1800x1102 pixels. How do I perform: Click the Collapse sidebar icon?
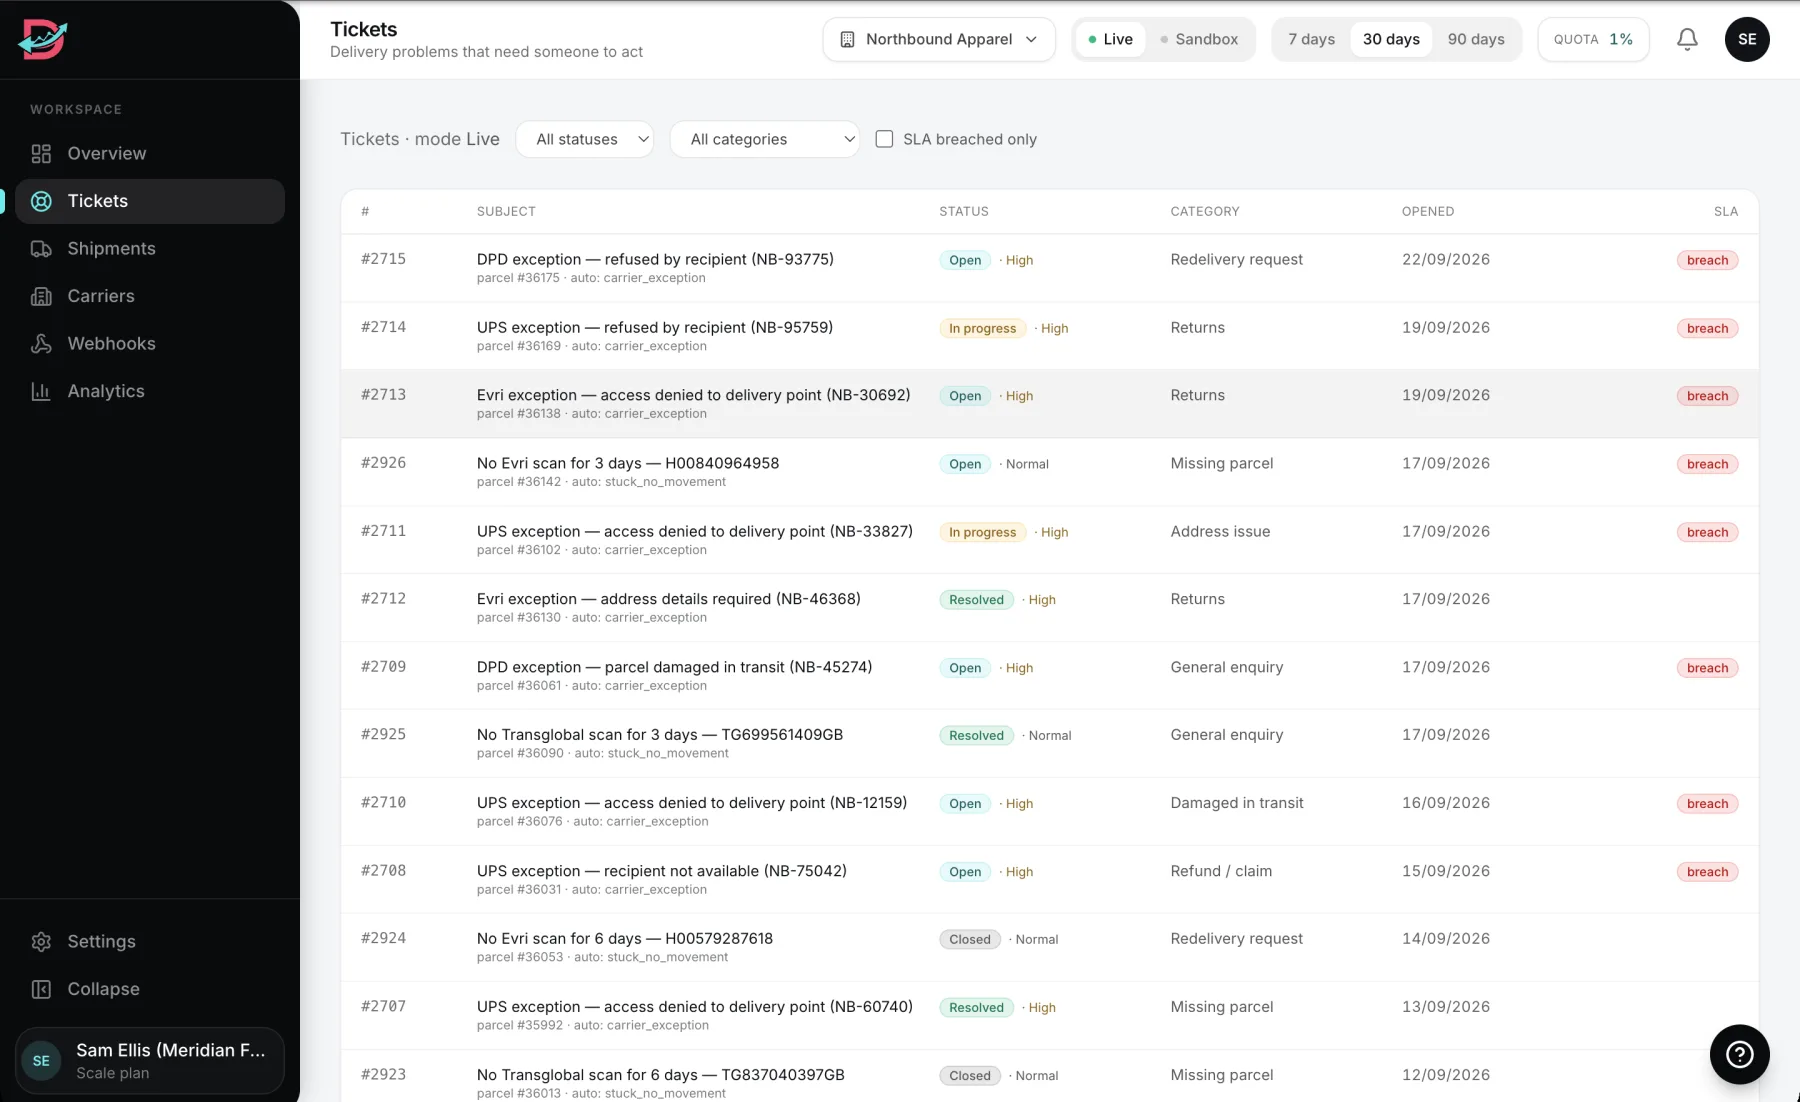click(41, 989)
